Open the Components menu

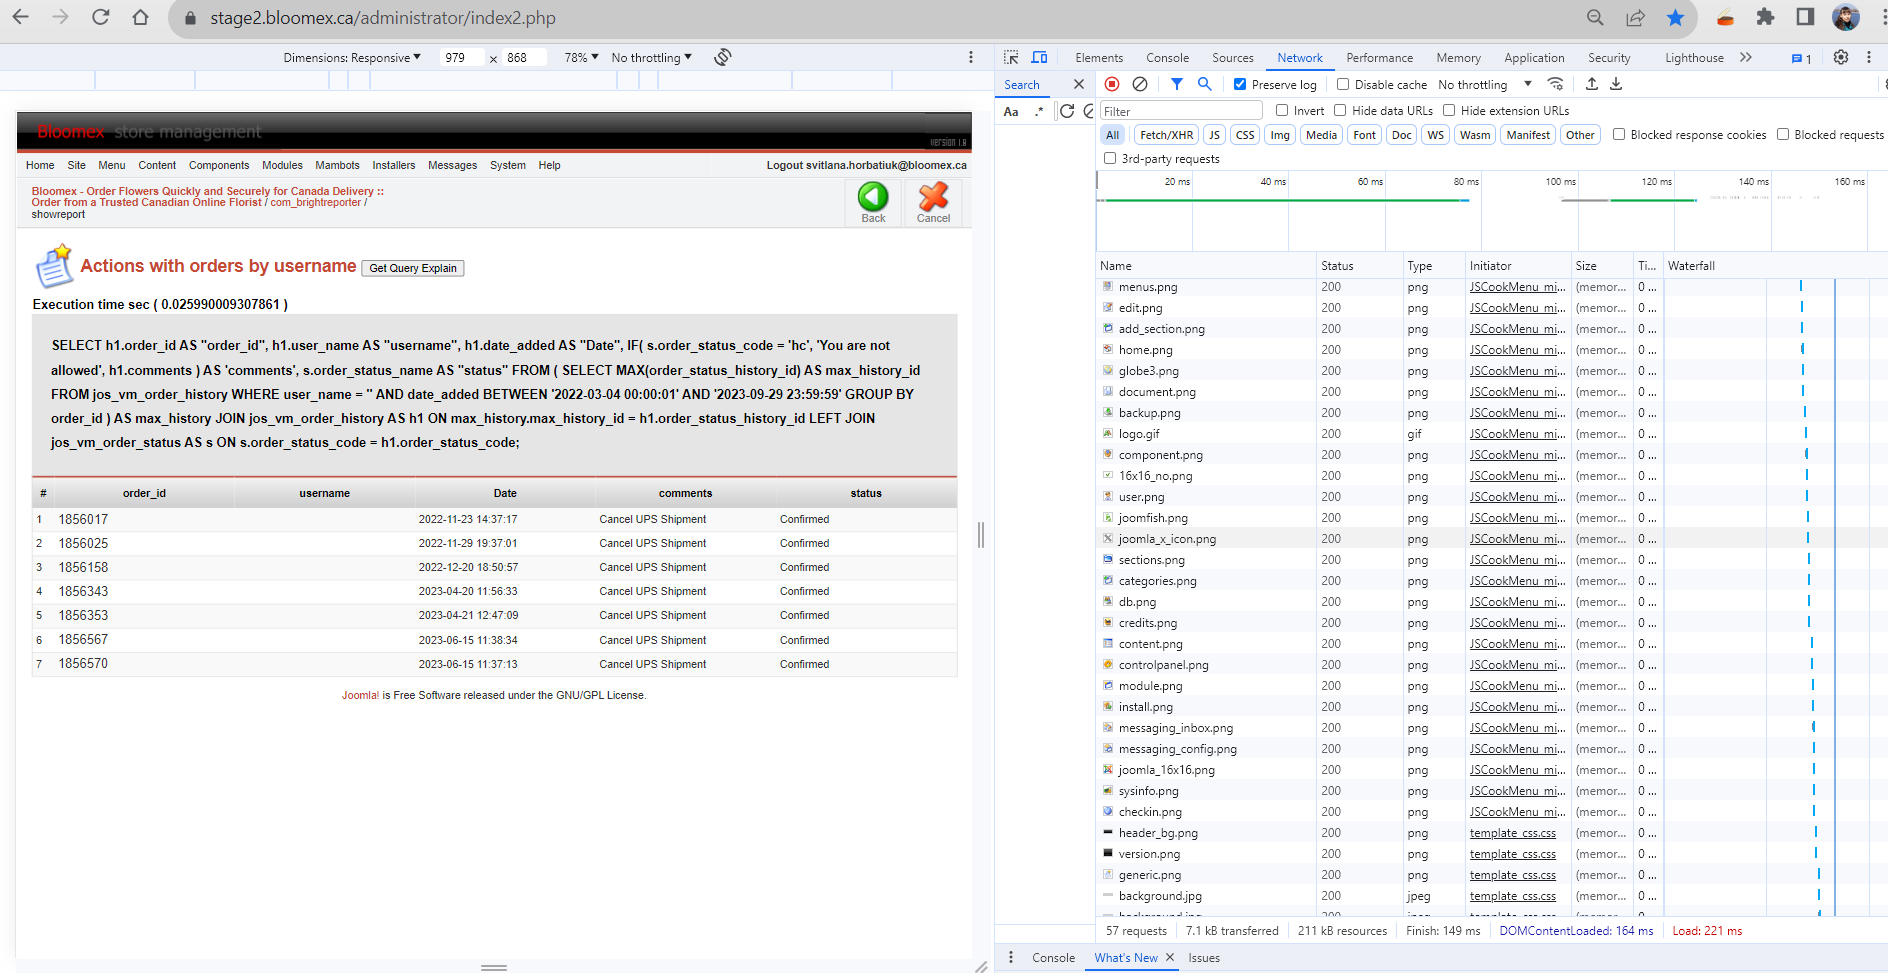[x=219, y=165]
